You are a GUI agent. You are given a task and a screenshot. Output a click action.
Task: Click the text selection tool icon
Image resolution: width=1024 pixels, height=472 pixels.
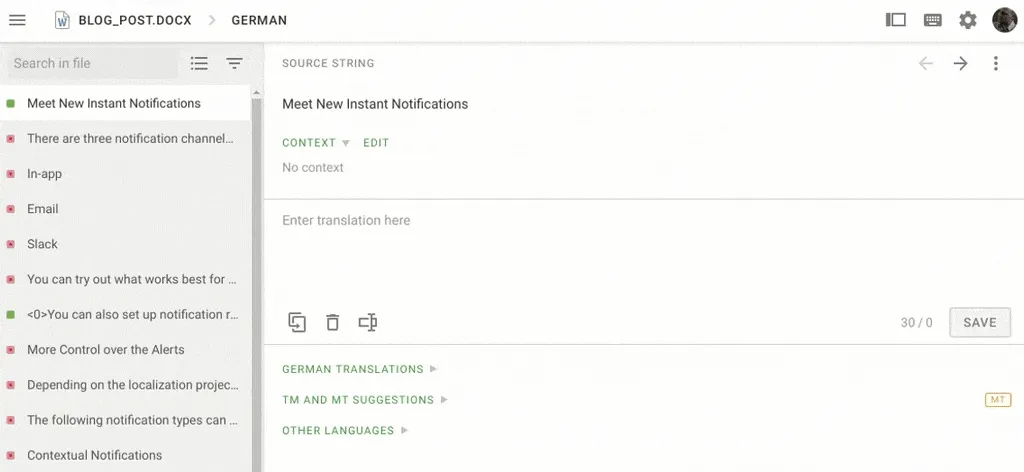(x=368, y=322)
